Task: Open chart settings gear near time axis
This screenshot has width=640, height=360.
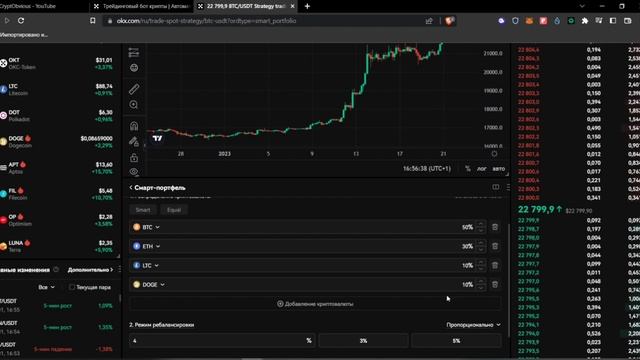Action: [494, 154]
